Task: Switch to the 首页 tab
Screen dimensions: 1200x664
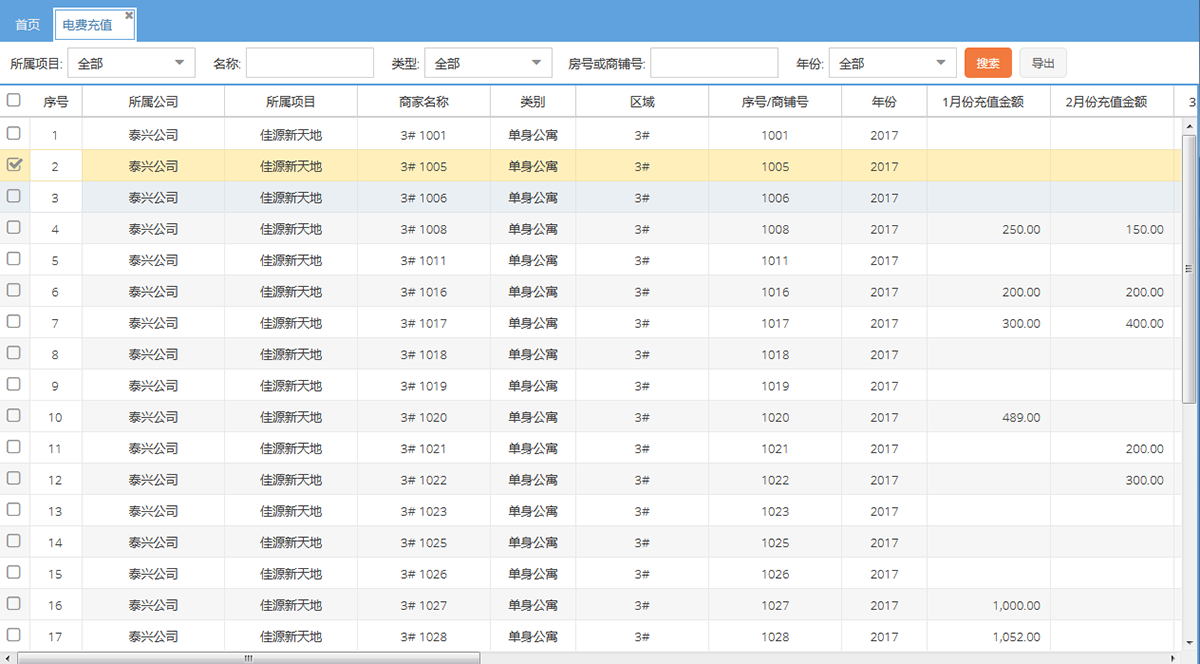Action: point(28,25)
